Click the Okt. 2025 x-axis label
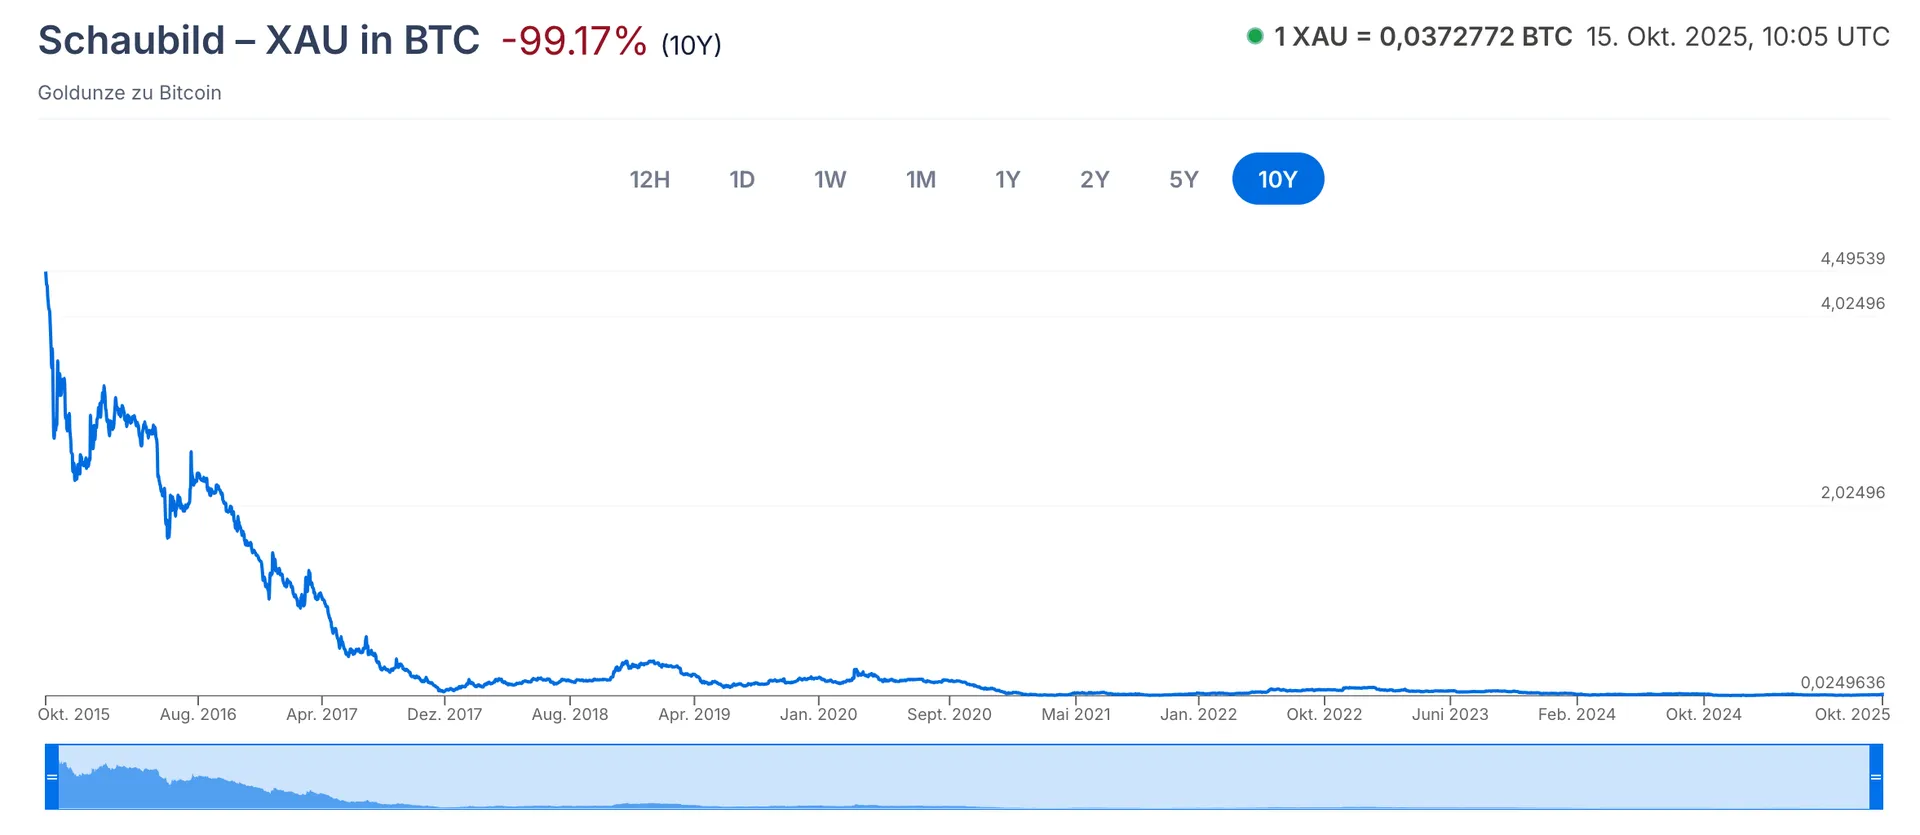The width and height of the screenshot is (1920, 835). [x=1852, y=714]
